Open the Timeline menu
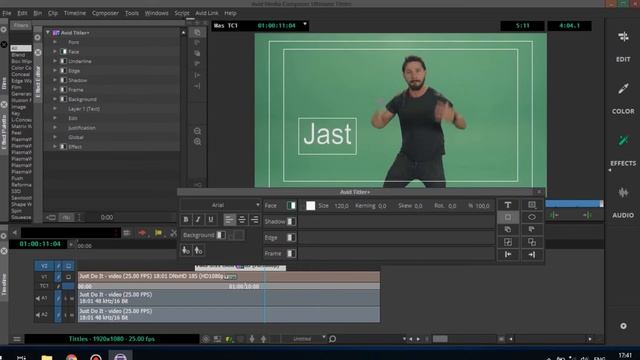This screenshot has width=640, height=360. (75, 13)
